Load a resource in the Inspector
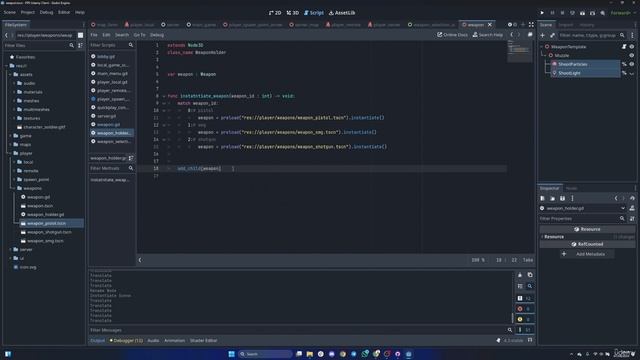 click(552, 198)
